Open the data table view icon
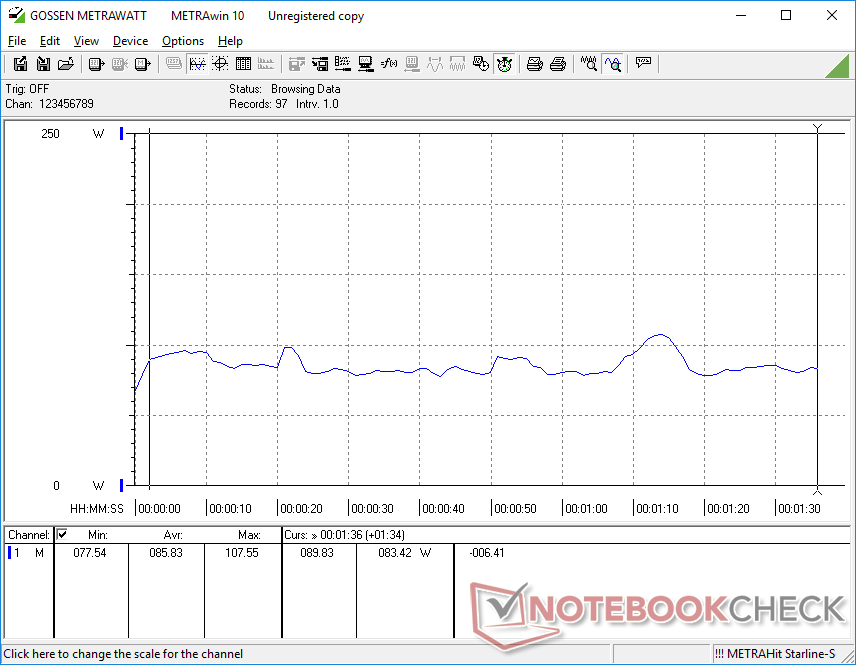856x665 pixels. (x=243, y=64)
